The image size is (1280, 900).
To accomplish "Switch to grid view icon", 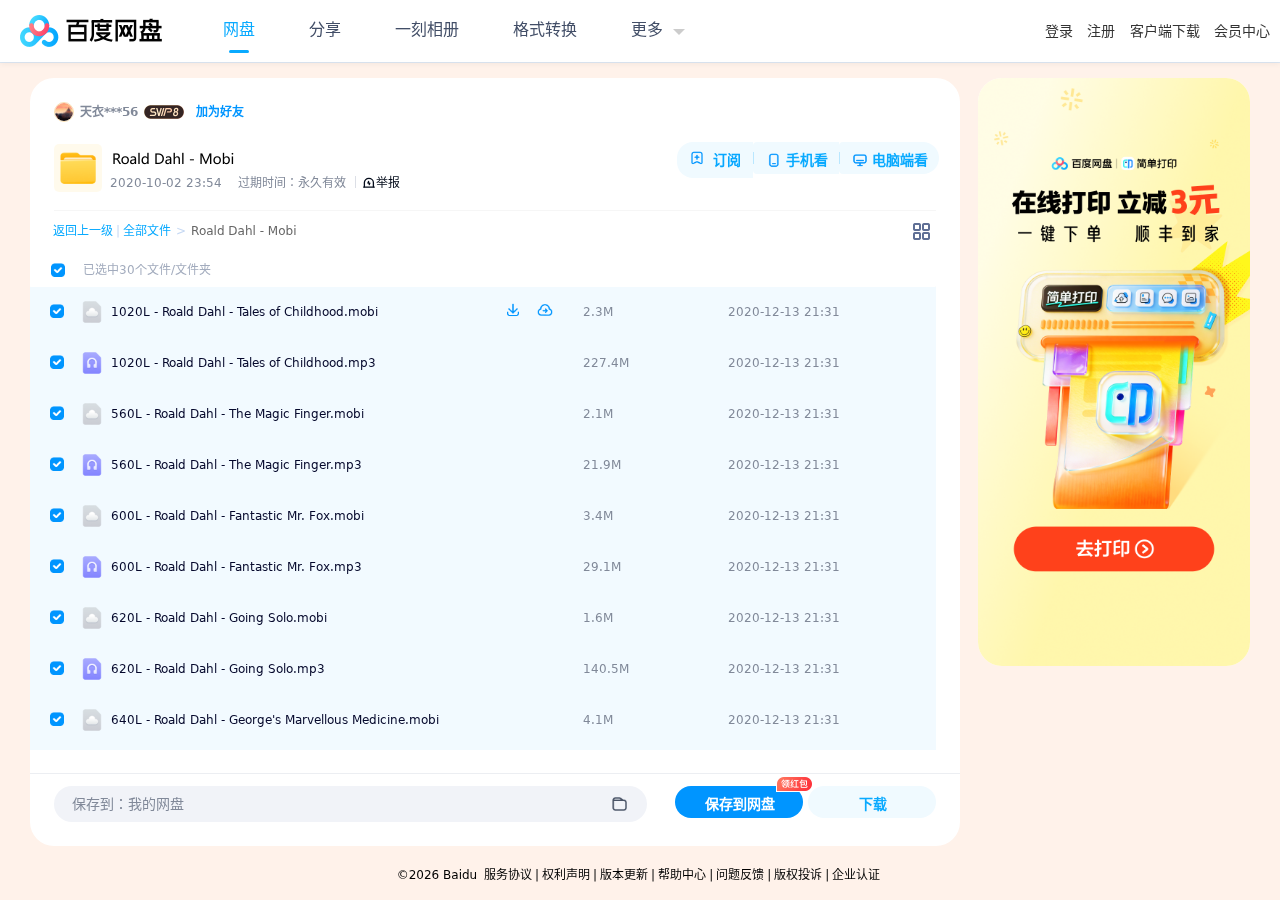I will click(x=921, y=231).
